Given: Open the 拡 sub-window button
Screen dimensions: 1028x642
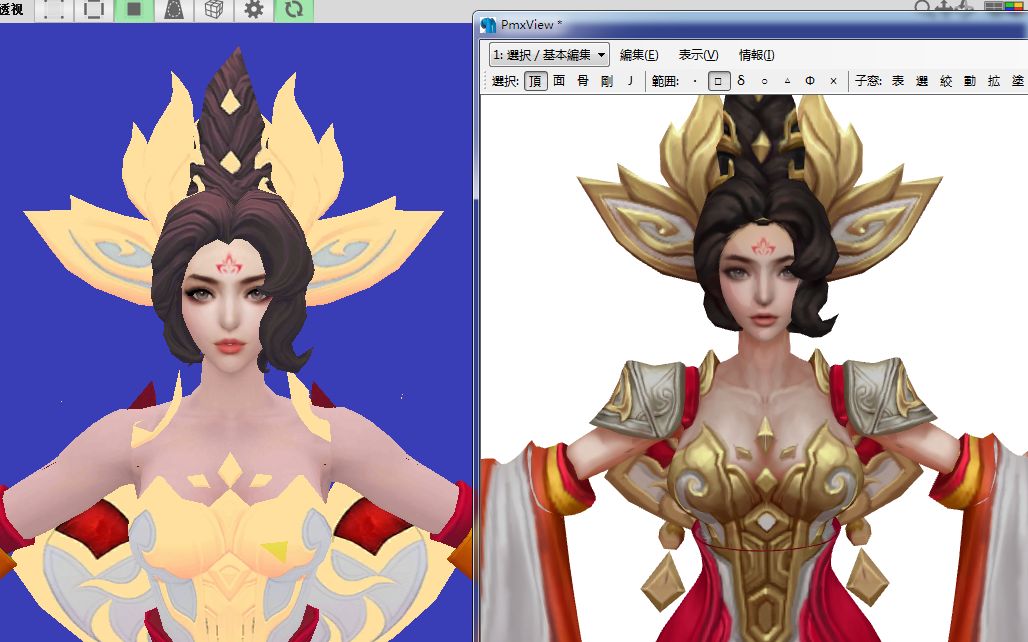Looking at the screenshot, I should [994, 81].
